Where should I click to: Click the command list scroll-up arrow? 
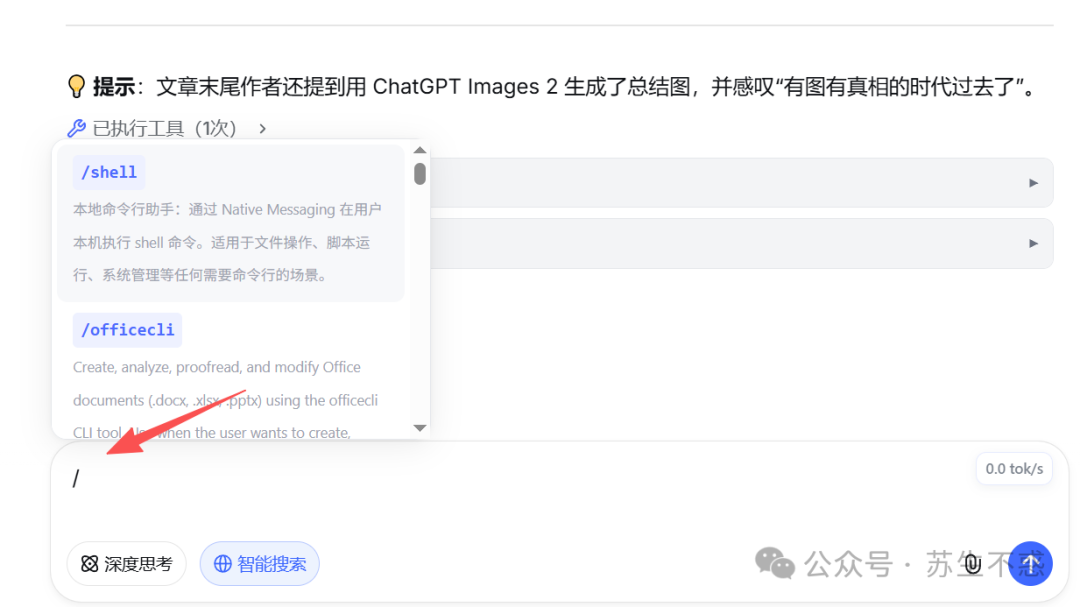pos(420,150)
